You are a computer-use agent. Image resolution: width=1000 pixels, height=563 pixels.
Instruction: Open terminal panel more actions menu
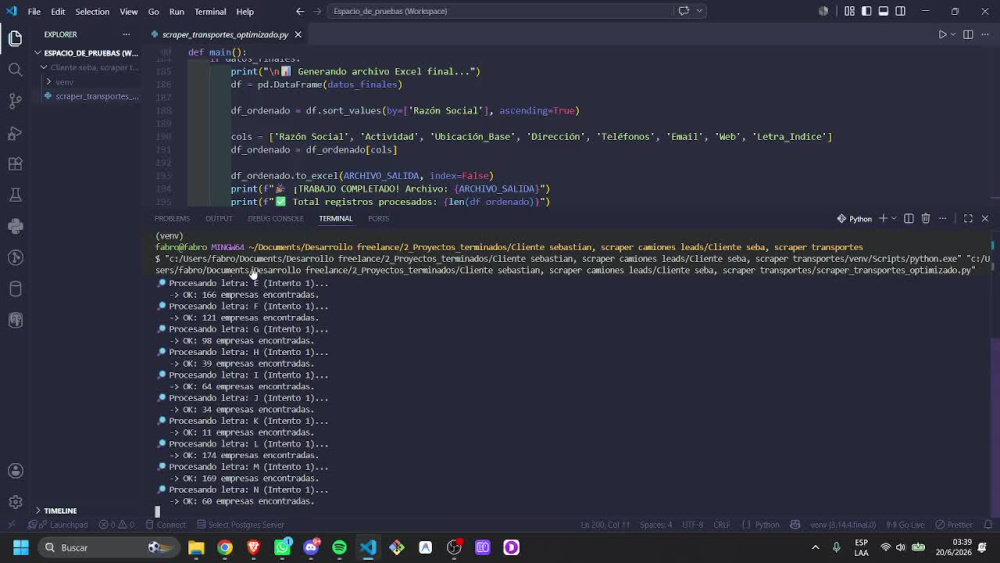click(943, 219)
